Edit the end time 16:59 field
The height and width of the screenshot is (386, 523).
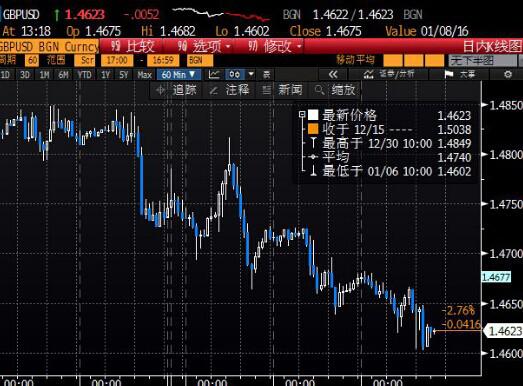coord(163,60)
